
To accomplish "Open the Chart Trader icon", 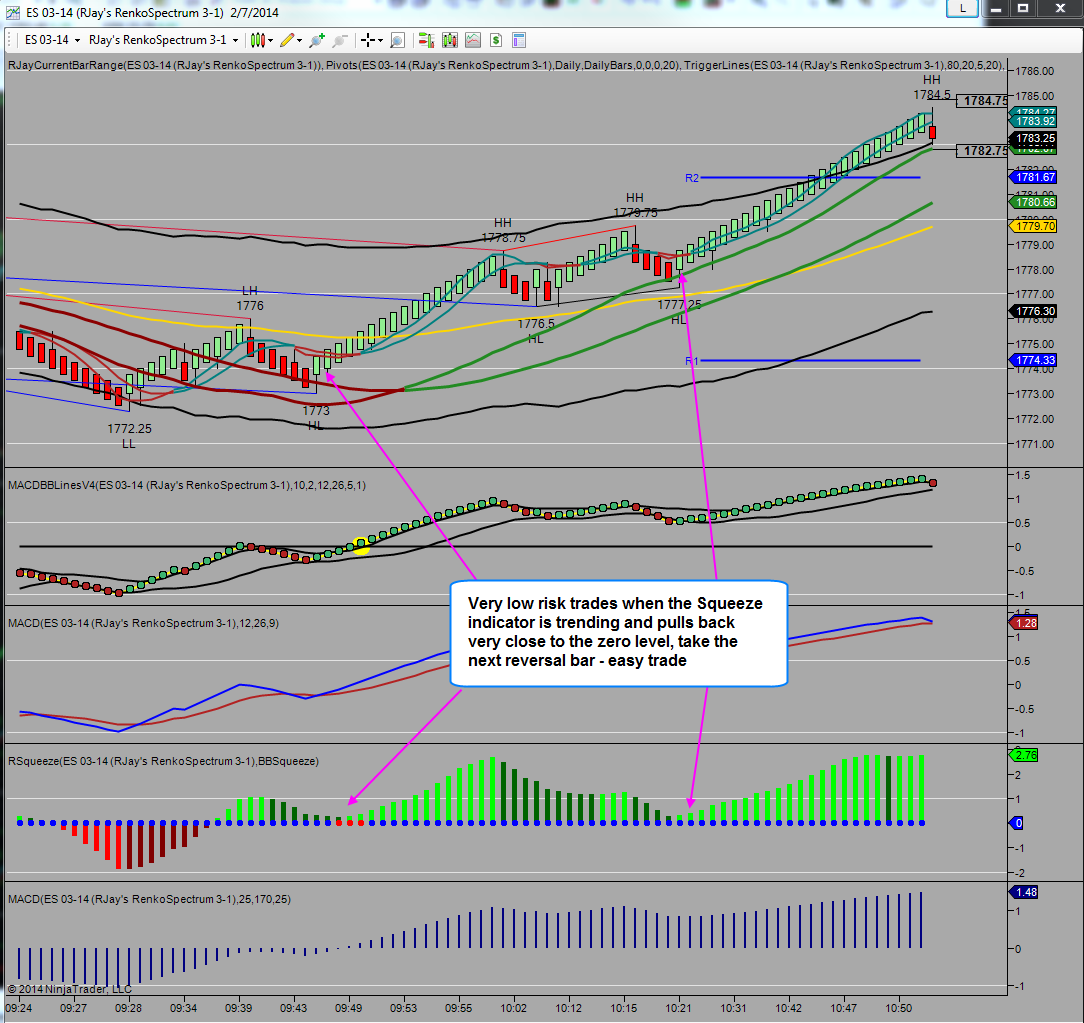I will pos(426,40).
